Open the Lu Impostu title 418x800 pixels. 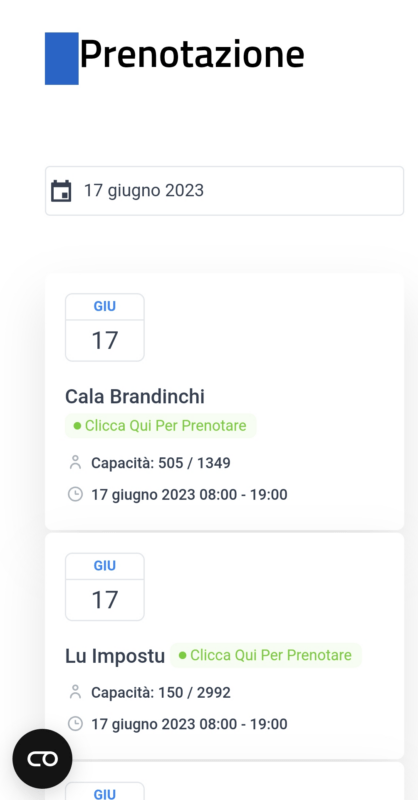[x=115, y=656]
